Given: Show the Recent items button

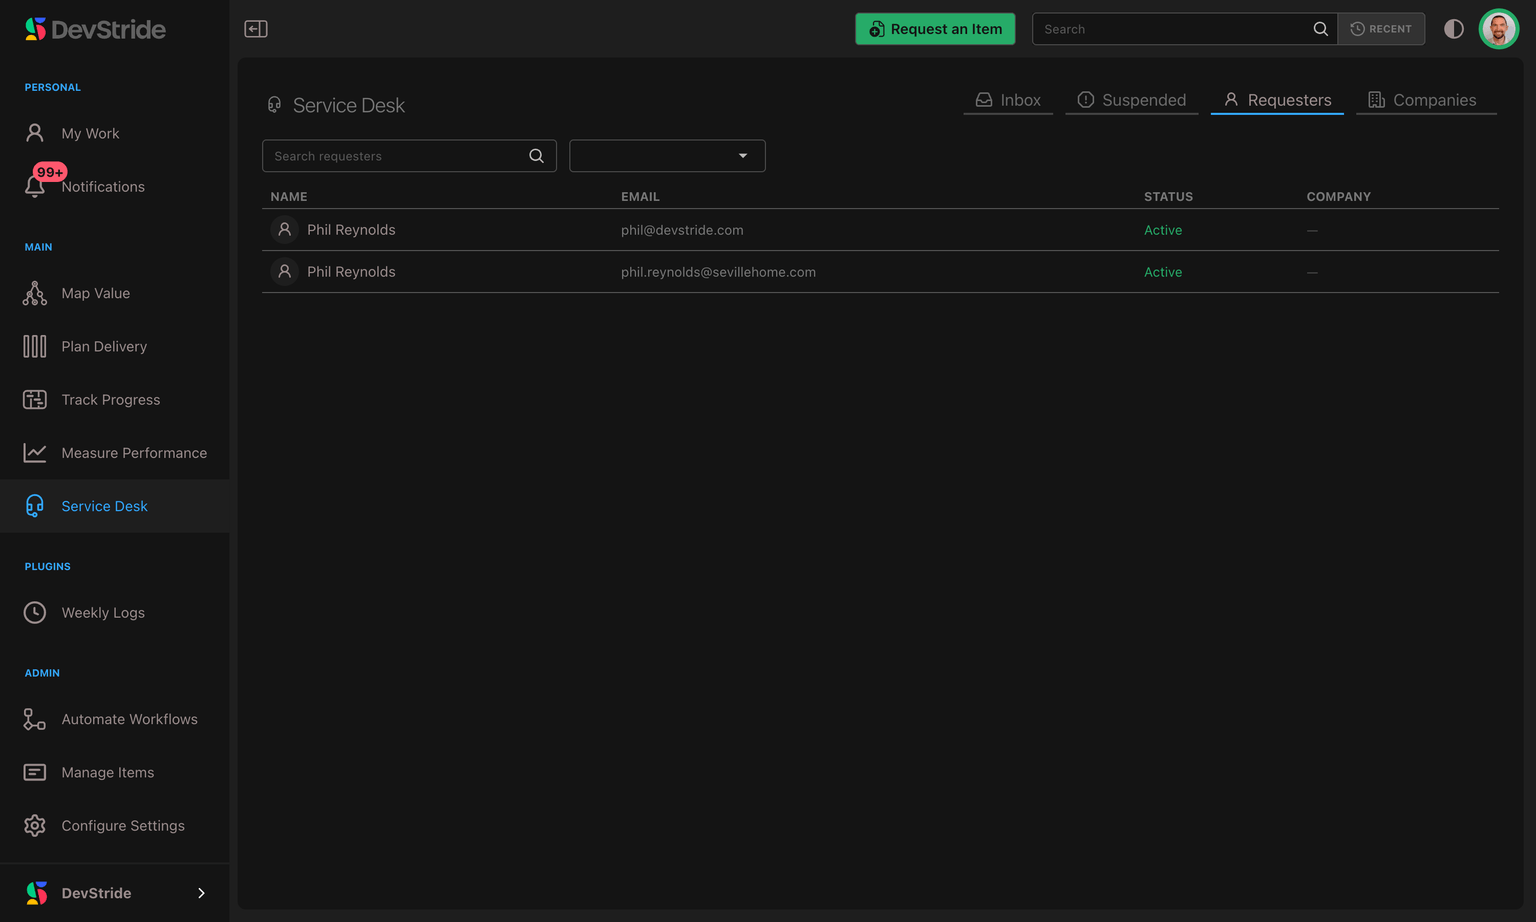Looking at the screenshot, I should [1381, 29].
